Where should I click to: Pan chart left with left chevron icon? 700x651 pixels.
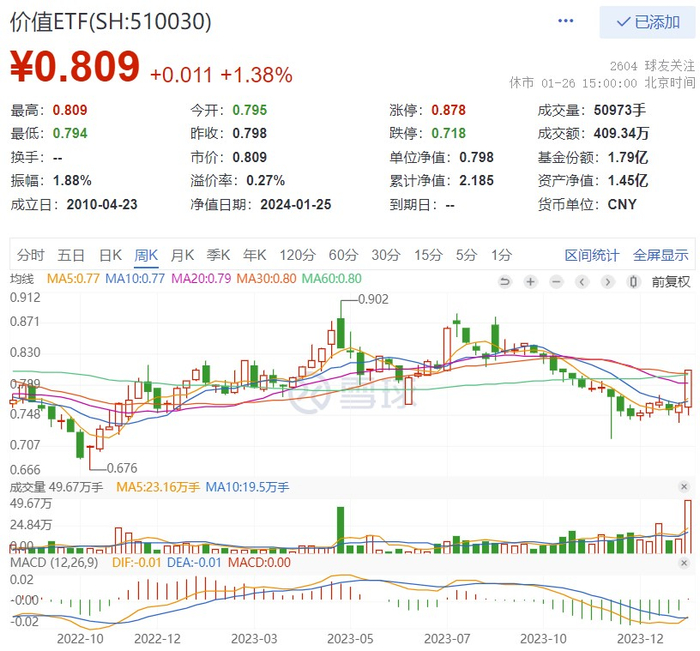pos(582,282)
